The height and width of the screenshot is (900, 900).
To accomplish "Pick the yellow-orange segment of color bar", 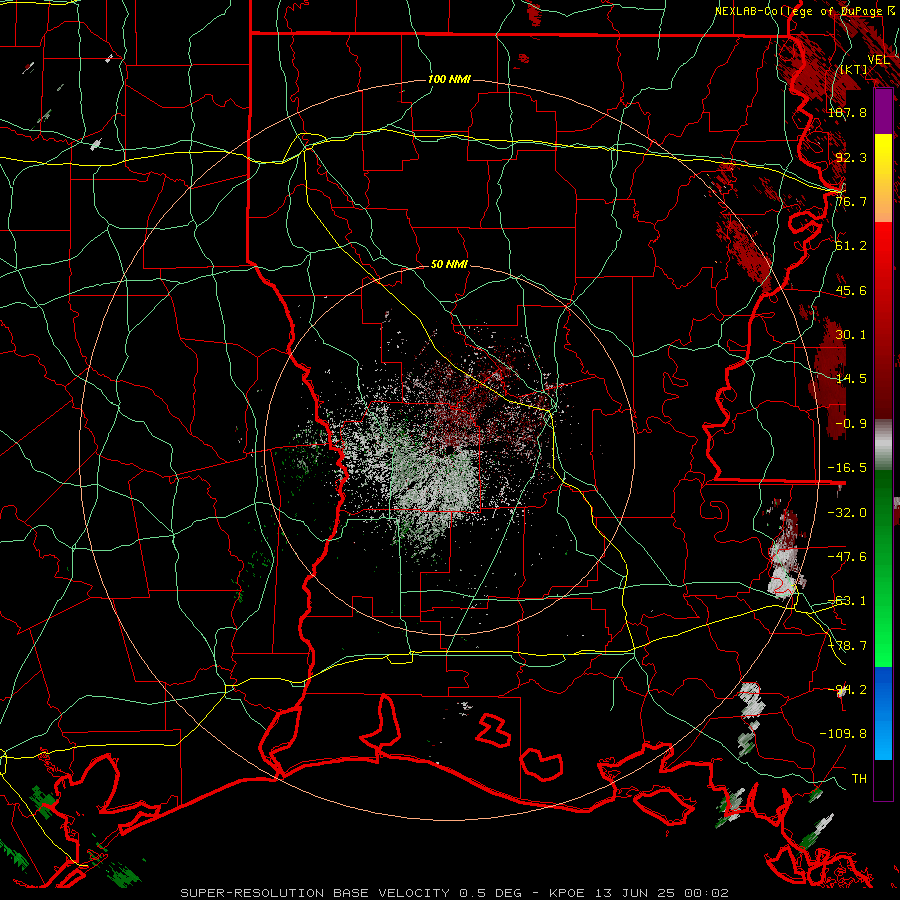I will (883, 178).
